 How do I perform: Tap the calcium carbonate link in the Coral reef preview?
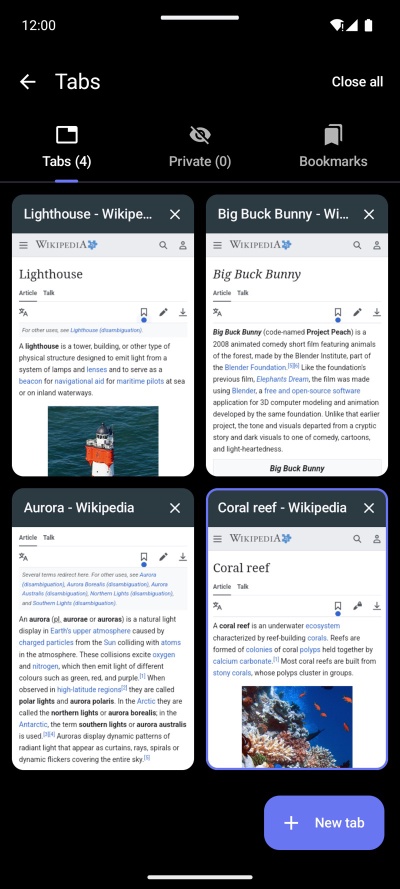coord(242,661)
